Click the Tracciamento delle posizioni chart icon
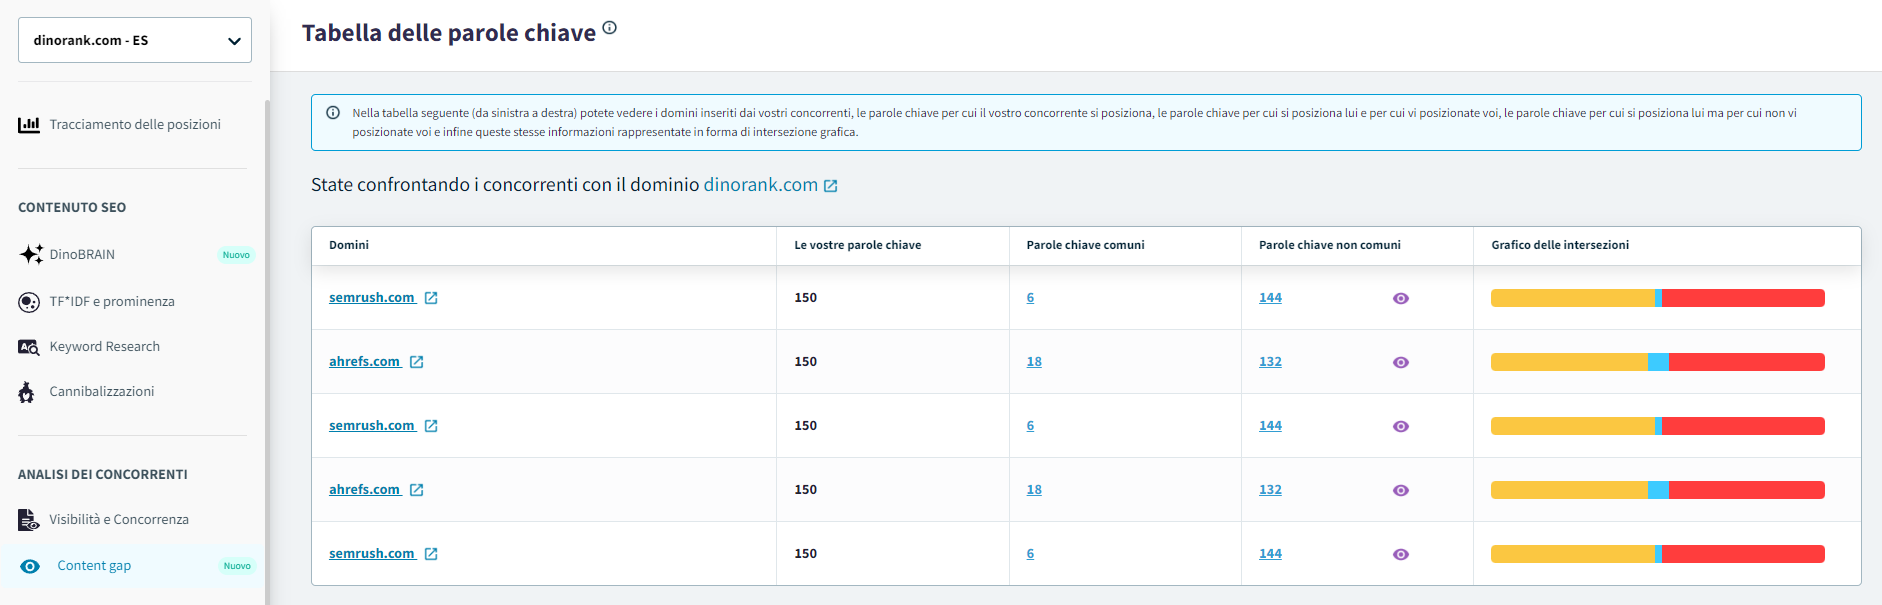 (x=29, y=125)
